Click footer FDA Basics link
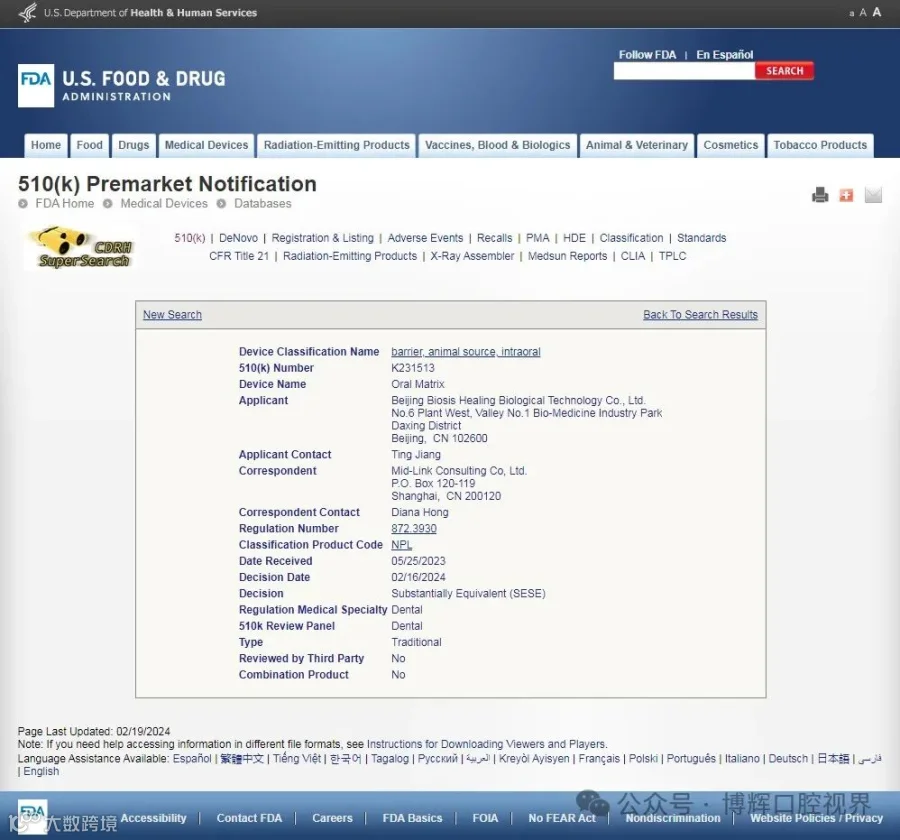This screenshot has width=900, height=840. click(x=412, y=818)
